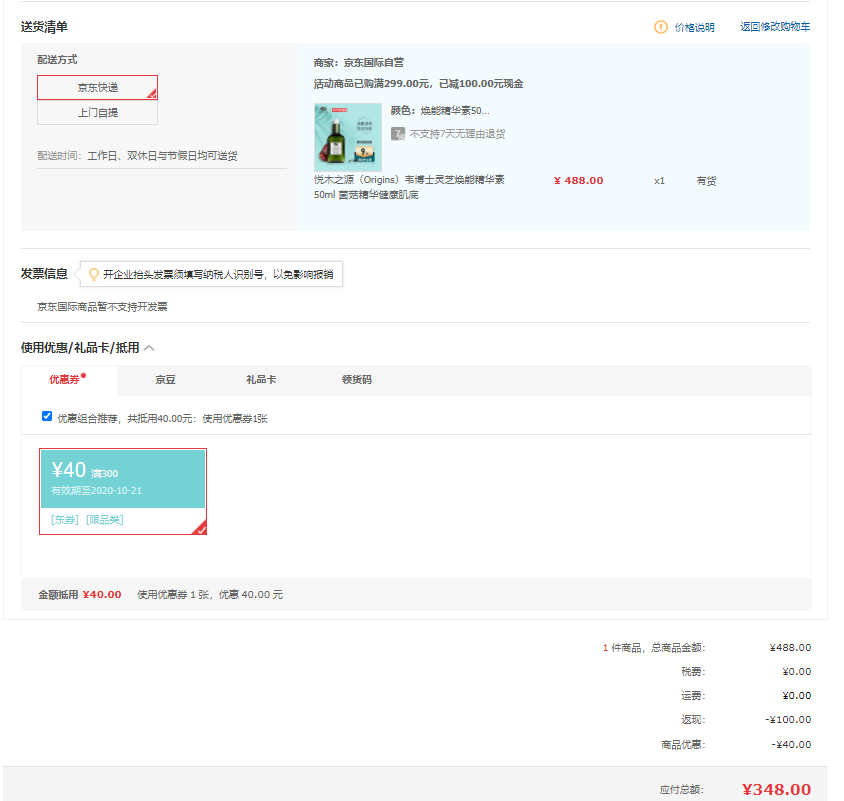Click the 开企业抬头发票须填写纳税人识别号 tip box

click(x=211, y=275)
